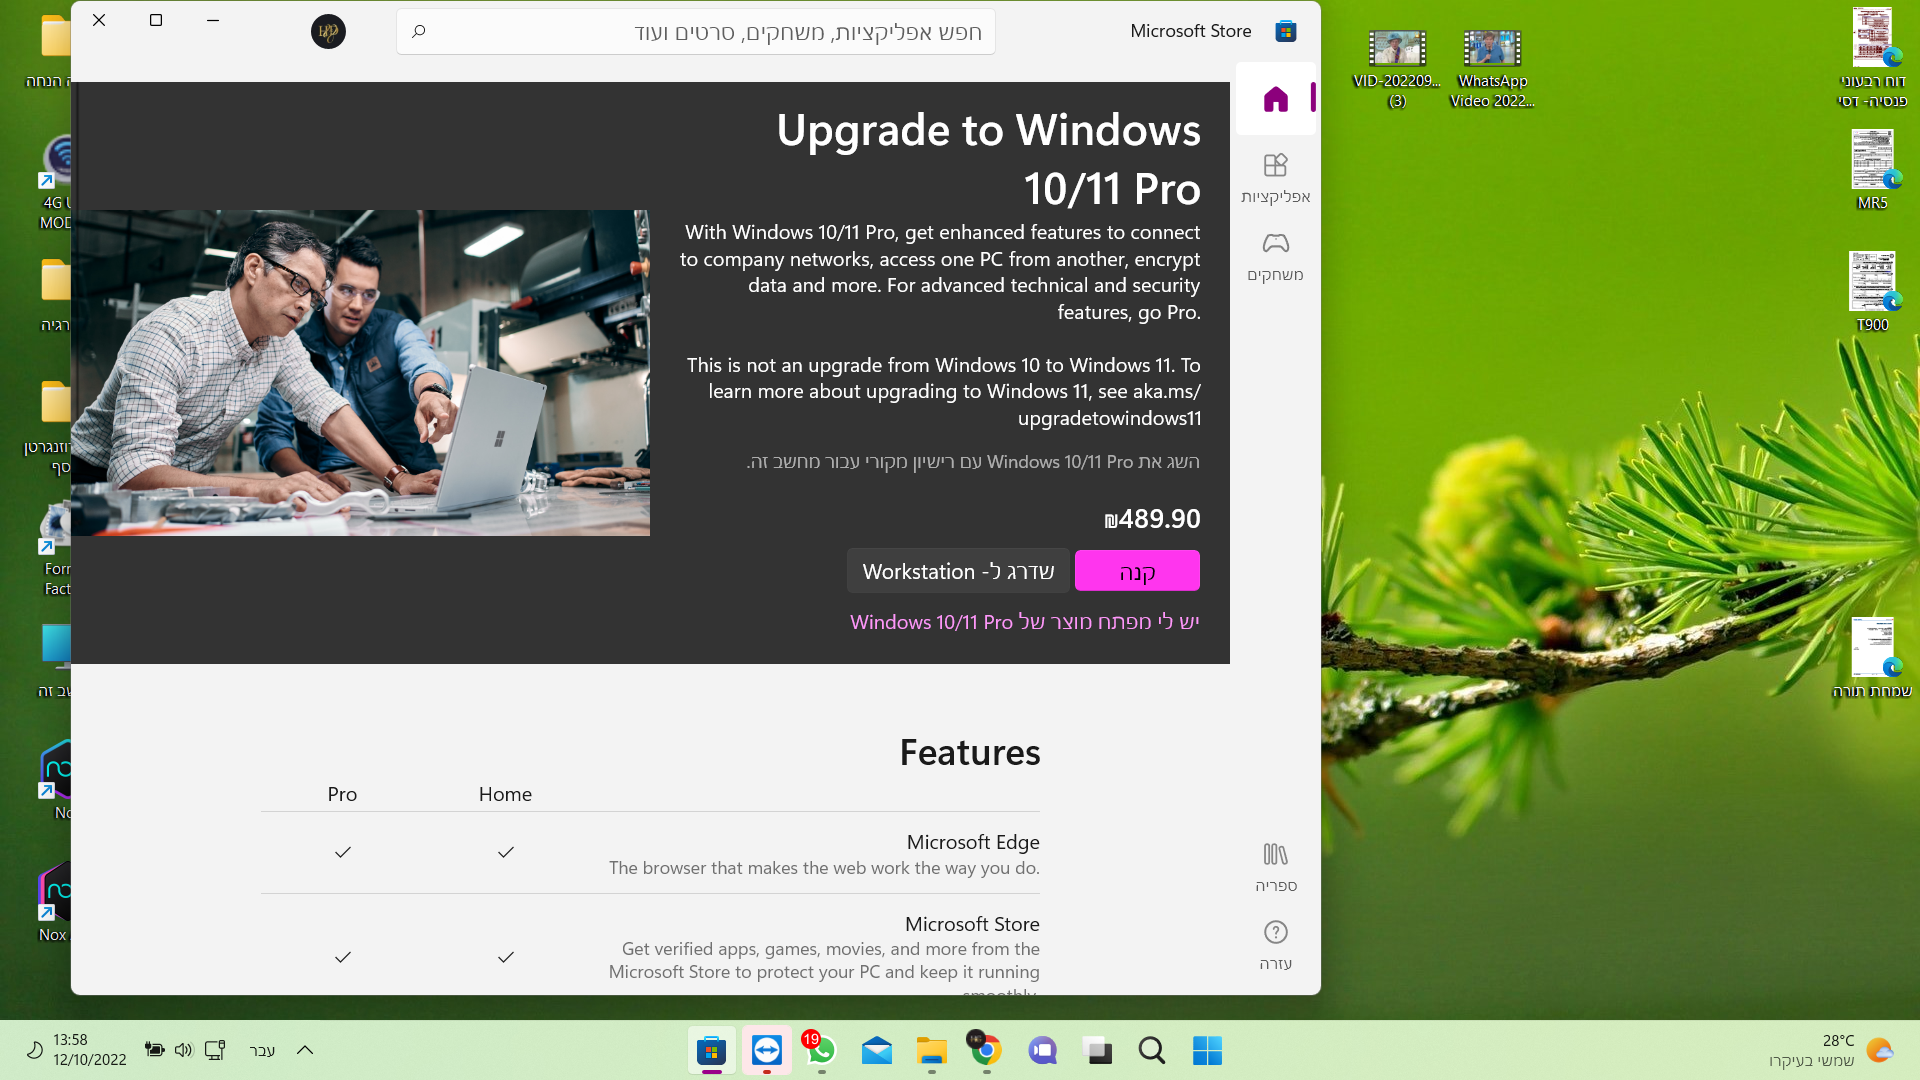
Task: Click the Microsoft Store logo icon
Action: (x=1286, y=32)
